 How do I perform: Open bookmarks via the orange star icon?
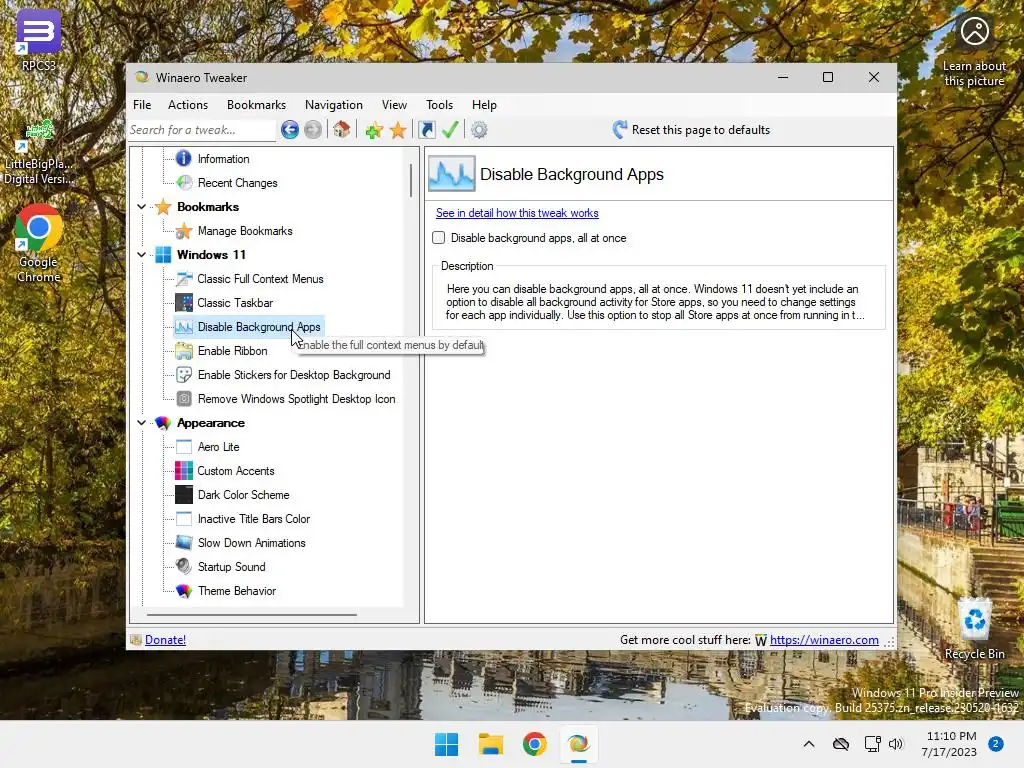[x=398, y=130]
